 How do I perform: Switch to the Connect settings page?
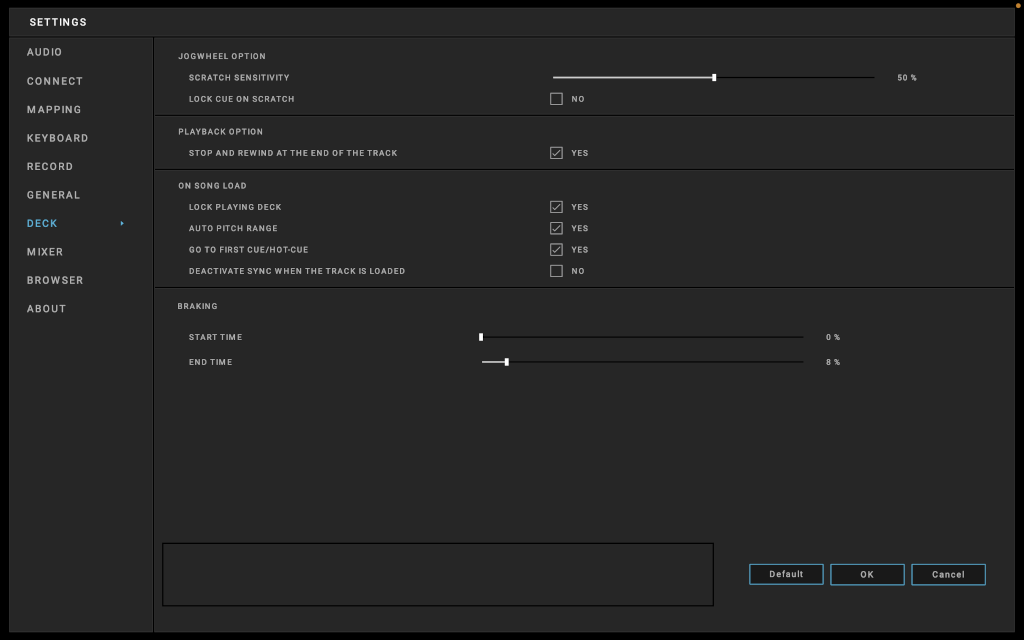[x=55, y=81]
